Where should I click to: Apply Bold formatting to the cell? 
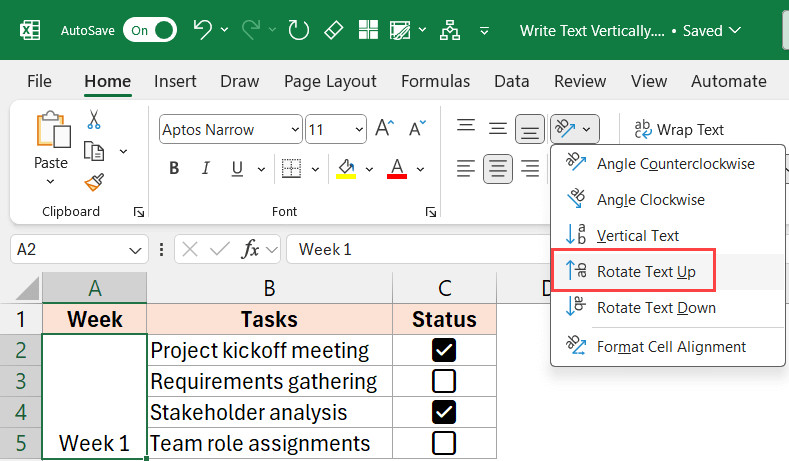point(174,168)
